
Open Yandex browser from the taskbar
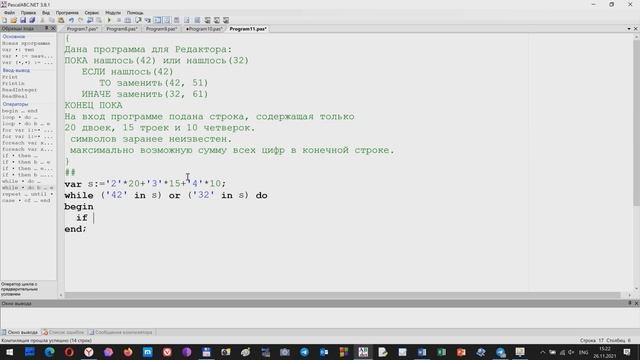(x=89, y=352)
